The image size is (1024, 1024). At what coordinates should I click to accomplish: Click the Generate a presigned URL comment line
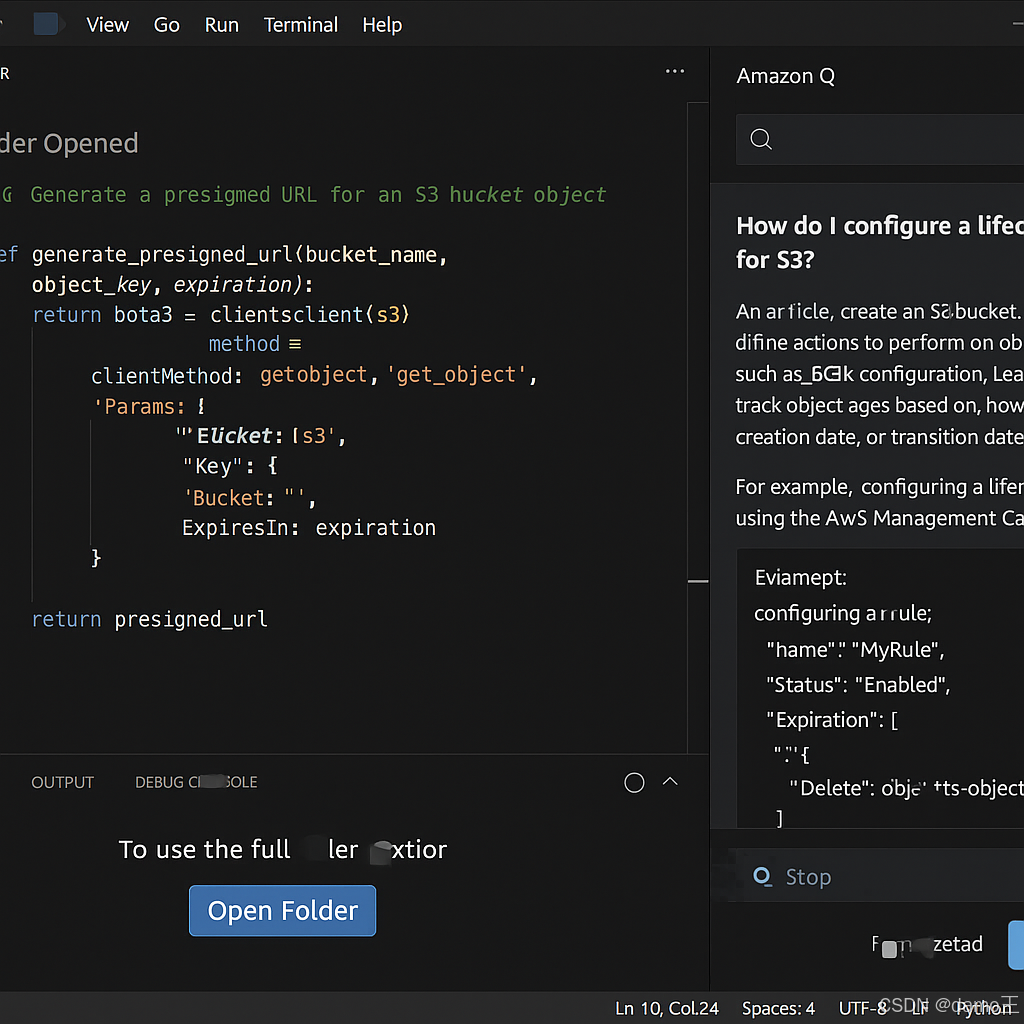coord(318,195)
